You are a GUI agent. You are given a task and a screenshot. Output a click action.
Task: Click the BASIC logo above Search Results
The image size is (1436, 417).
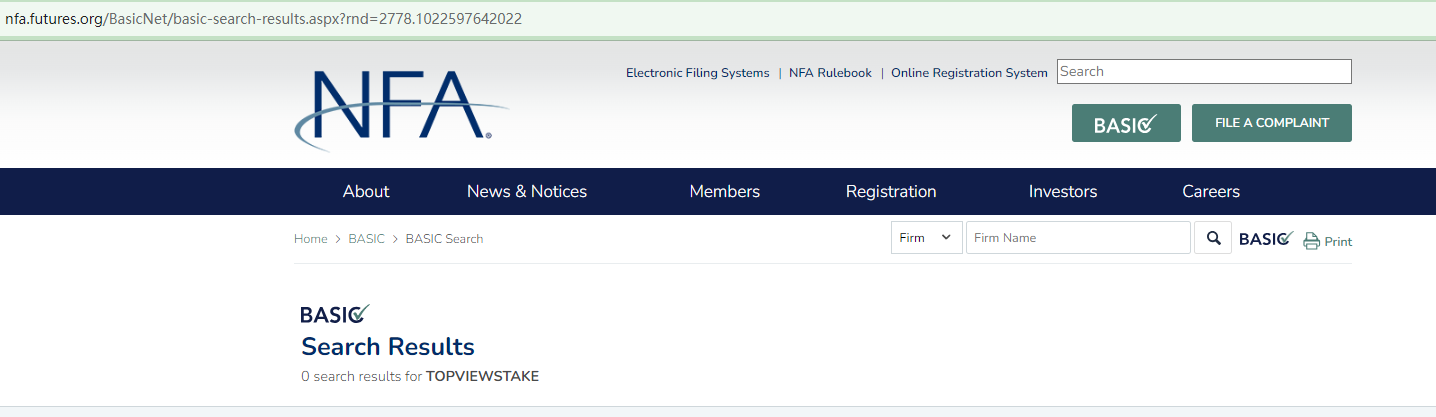[x=335, y=314]
